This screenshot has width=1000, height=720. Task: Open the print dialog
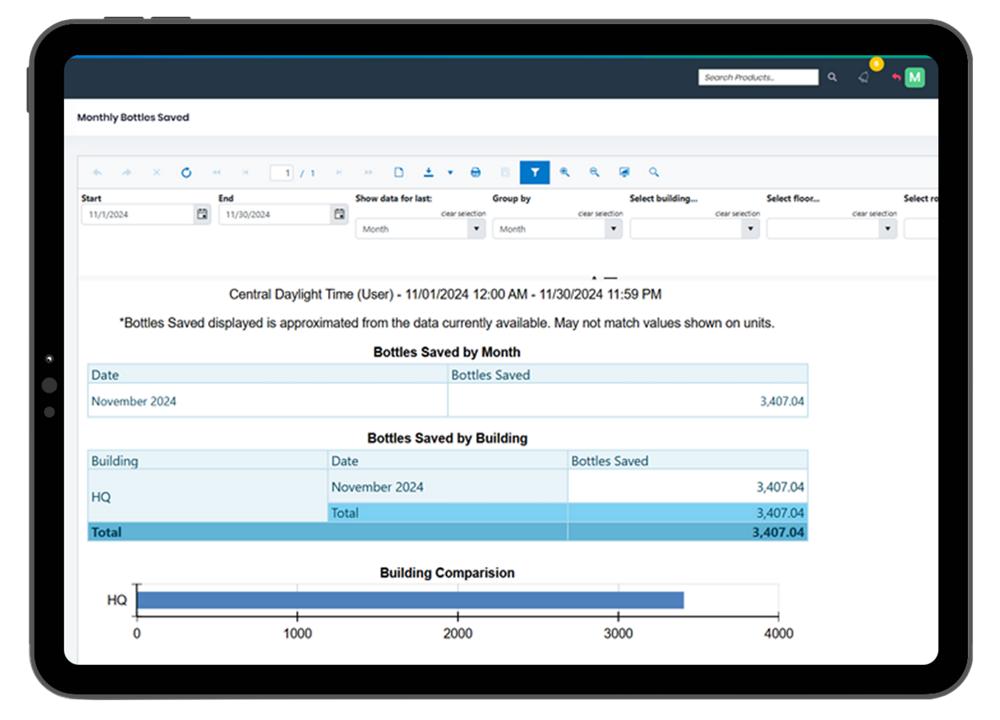pos(476,172)
